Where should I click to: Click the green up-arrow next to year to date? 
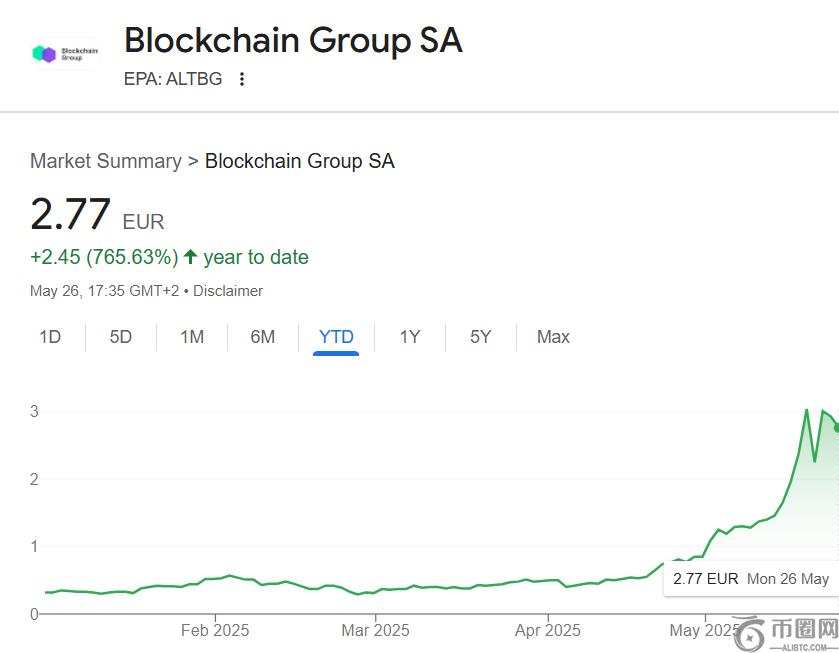(191, 257)
